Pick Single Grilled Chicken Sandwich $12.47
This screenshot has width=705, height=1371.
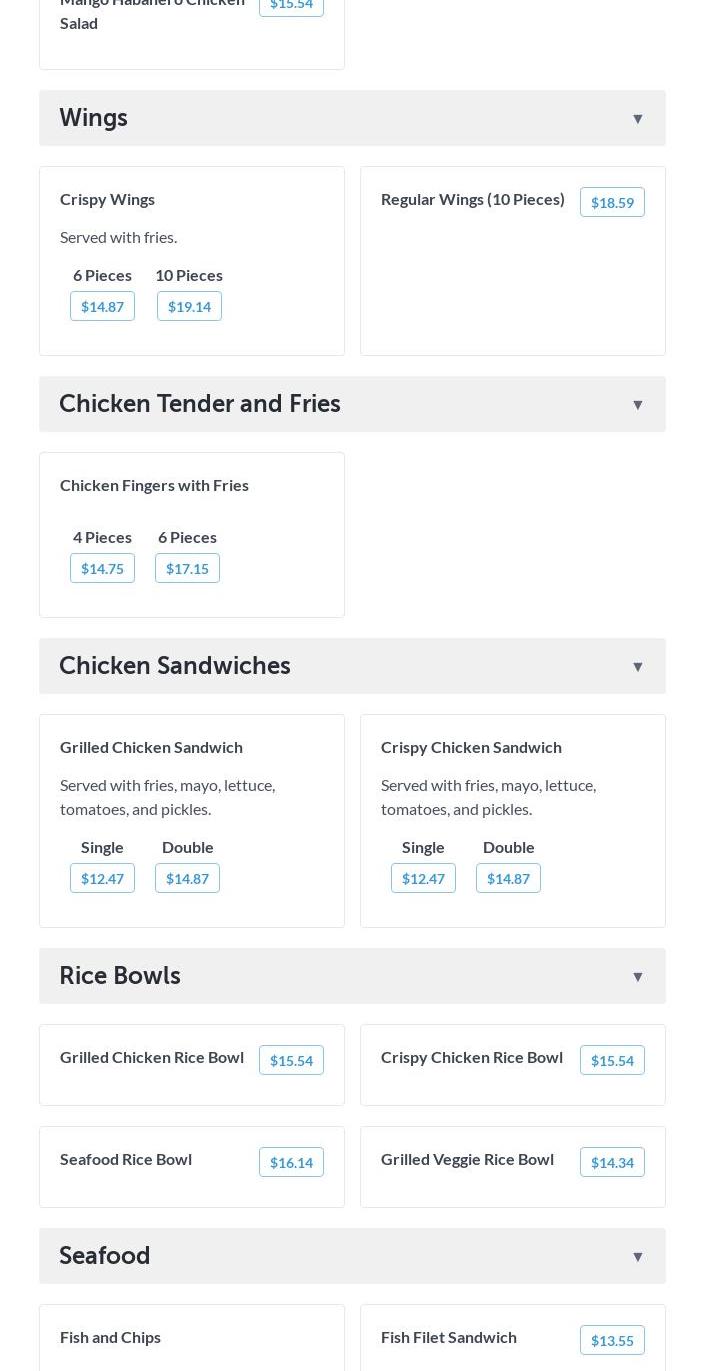pos(102,878)
